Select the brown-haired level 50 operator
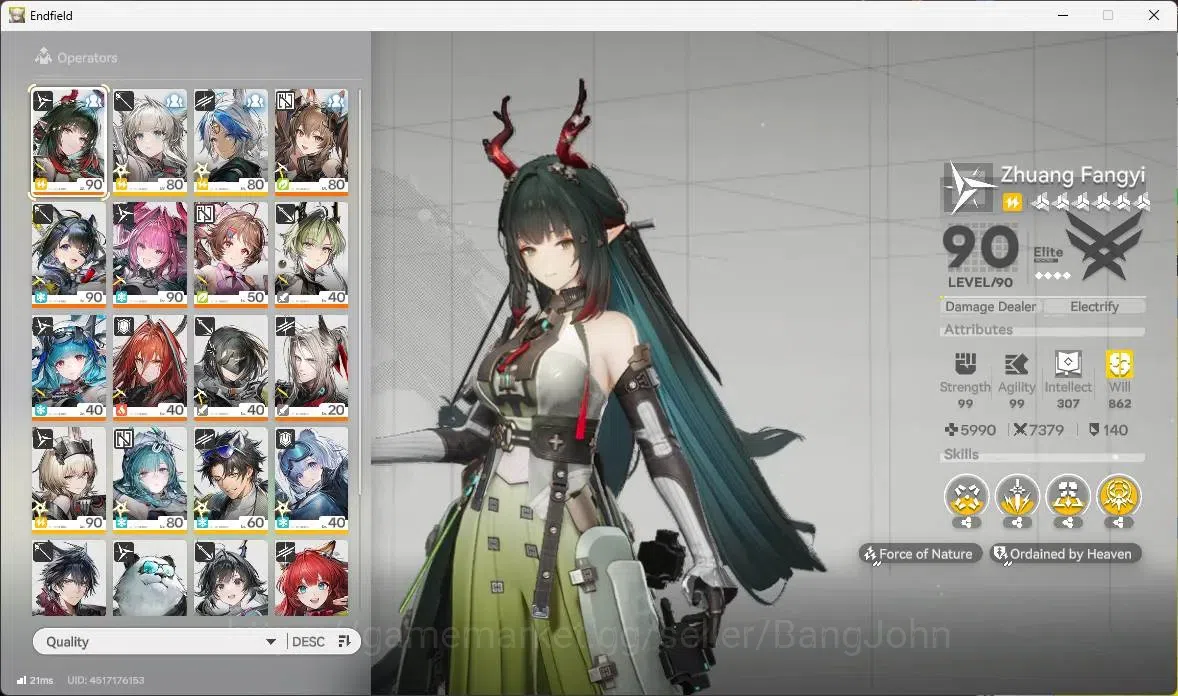This screenshot has width=1178, height=696. [x=231, y=254]
